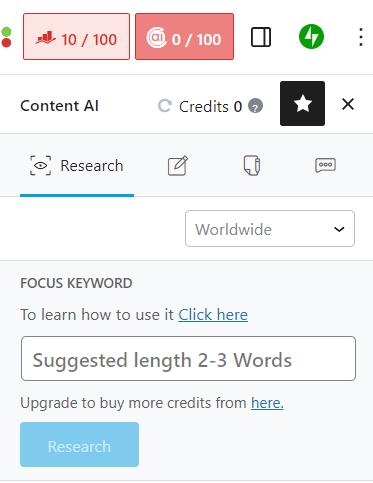The width and height of the screenshot is (373, 483).
Task: Click the green and red traffic light dots
Action: [6, 37]
